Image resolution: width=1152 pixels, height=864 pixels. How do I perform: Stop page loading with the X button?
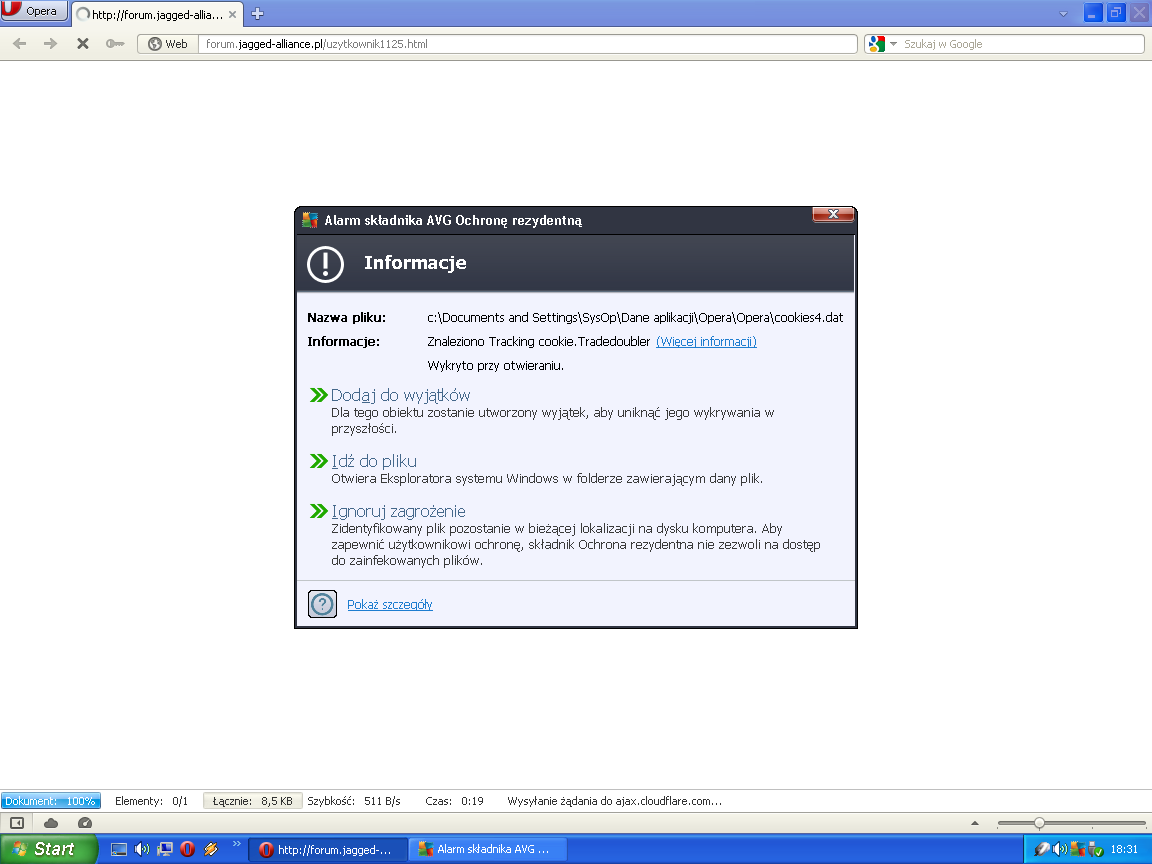[x=83, y=44]
